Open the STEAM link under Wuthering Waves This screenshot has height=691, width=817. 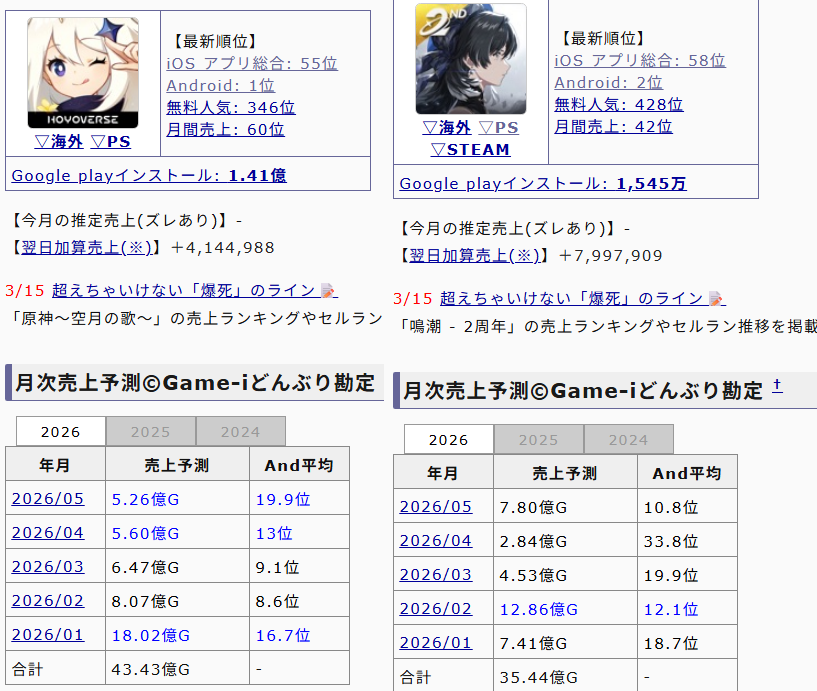(x=471, y=150)
